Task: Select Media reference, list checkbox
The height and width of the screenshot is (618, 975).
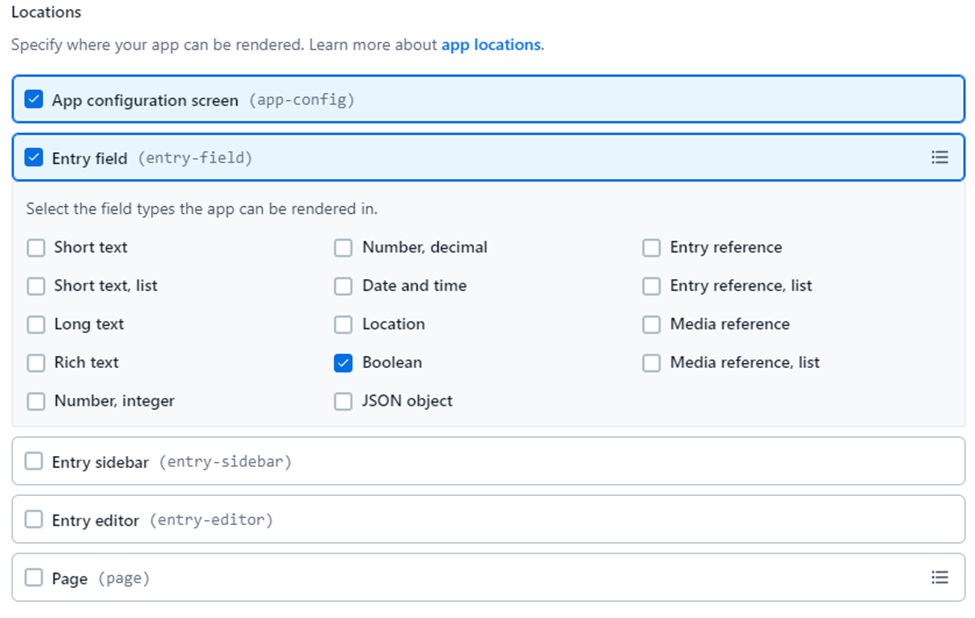Action: pos(651,363)
